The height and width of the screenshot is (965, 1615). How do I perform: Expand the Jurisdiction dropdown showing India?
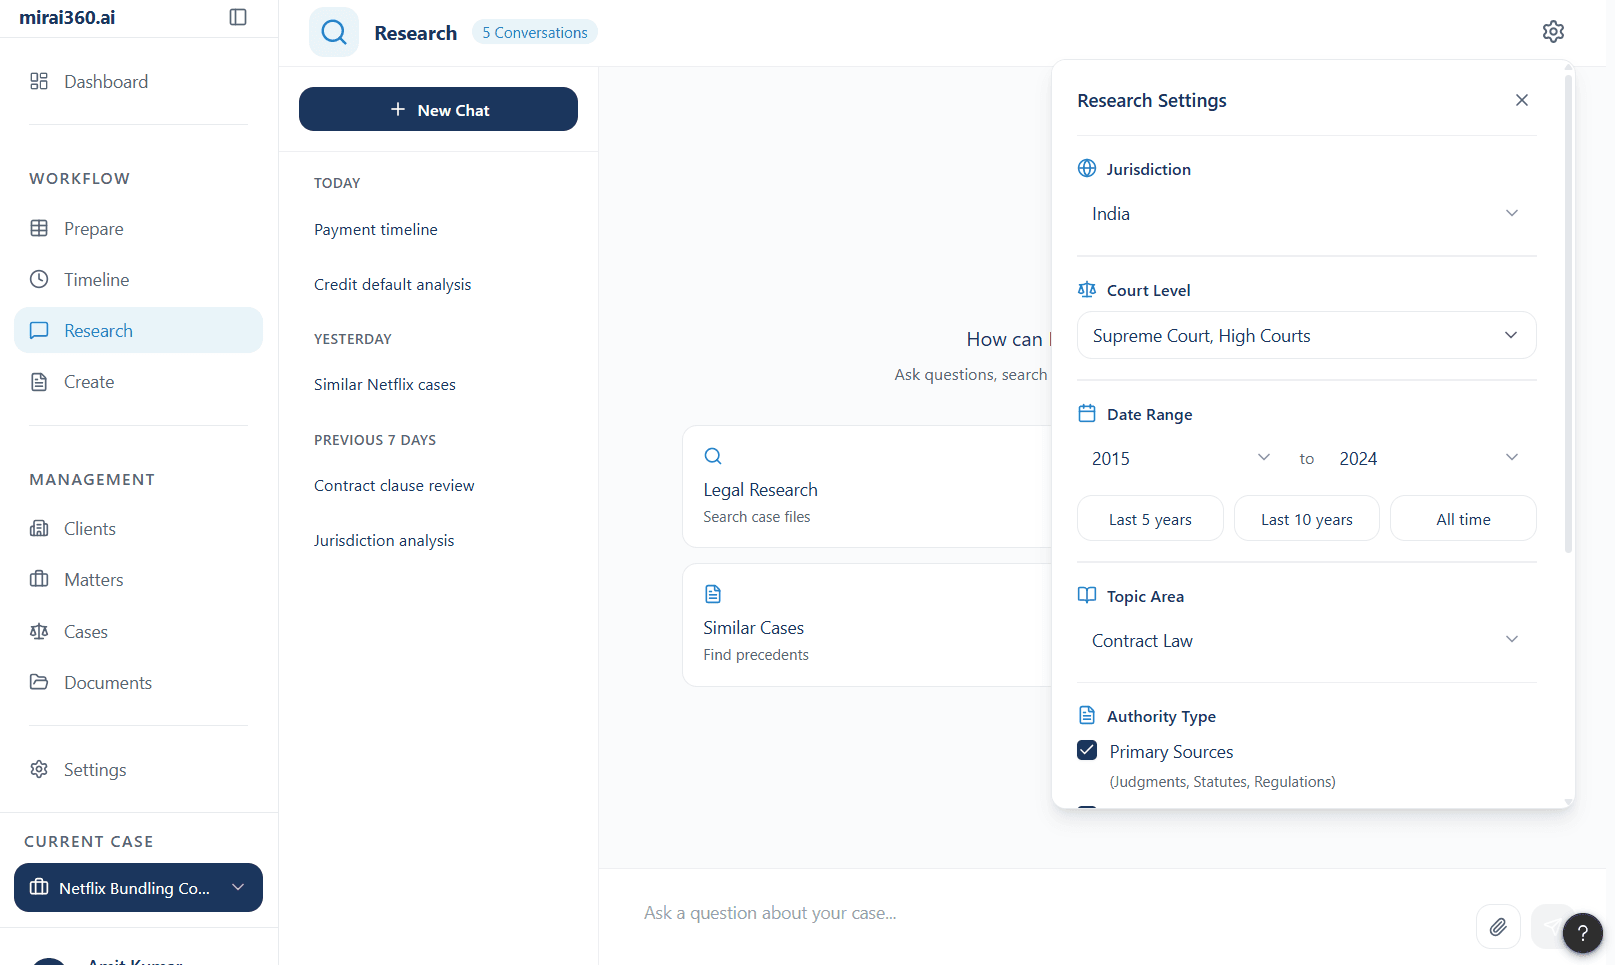pyautogui.click(x=1305, y=214)
